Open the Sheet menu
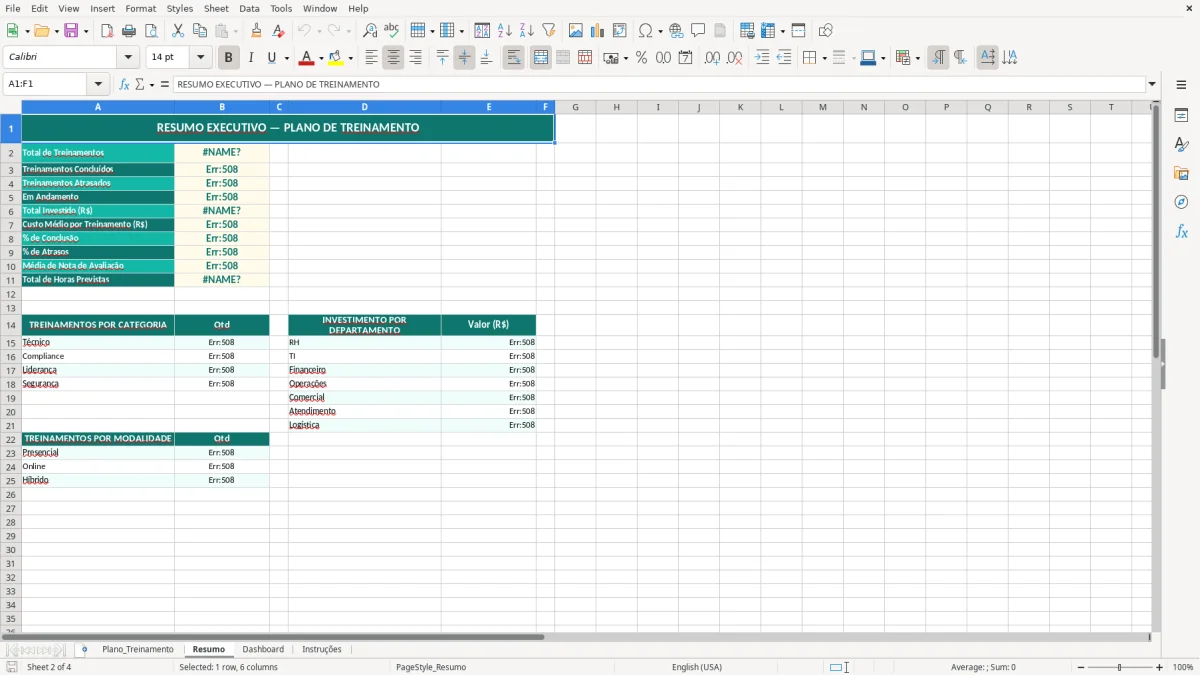 (216, 8)
